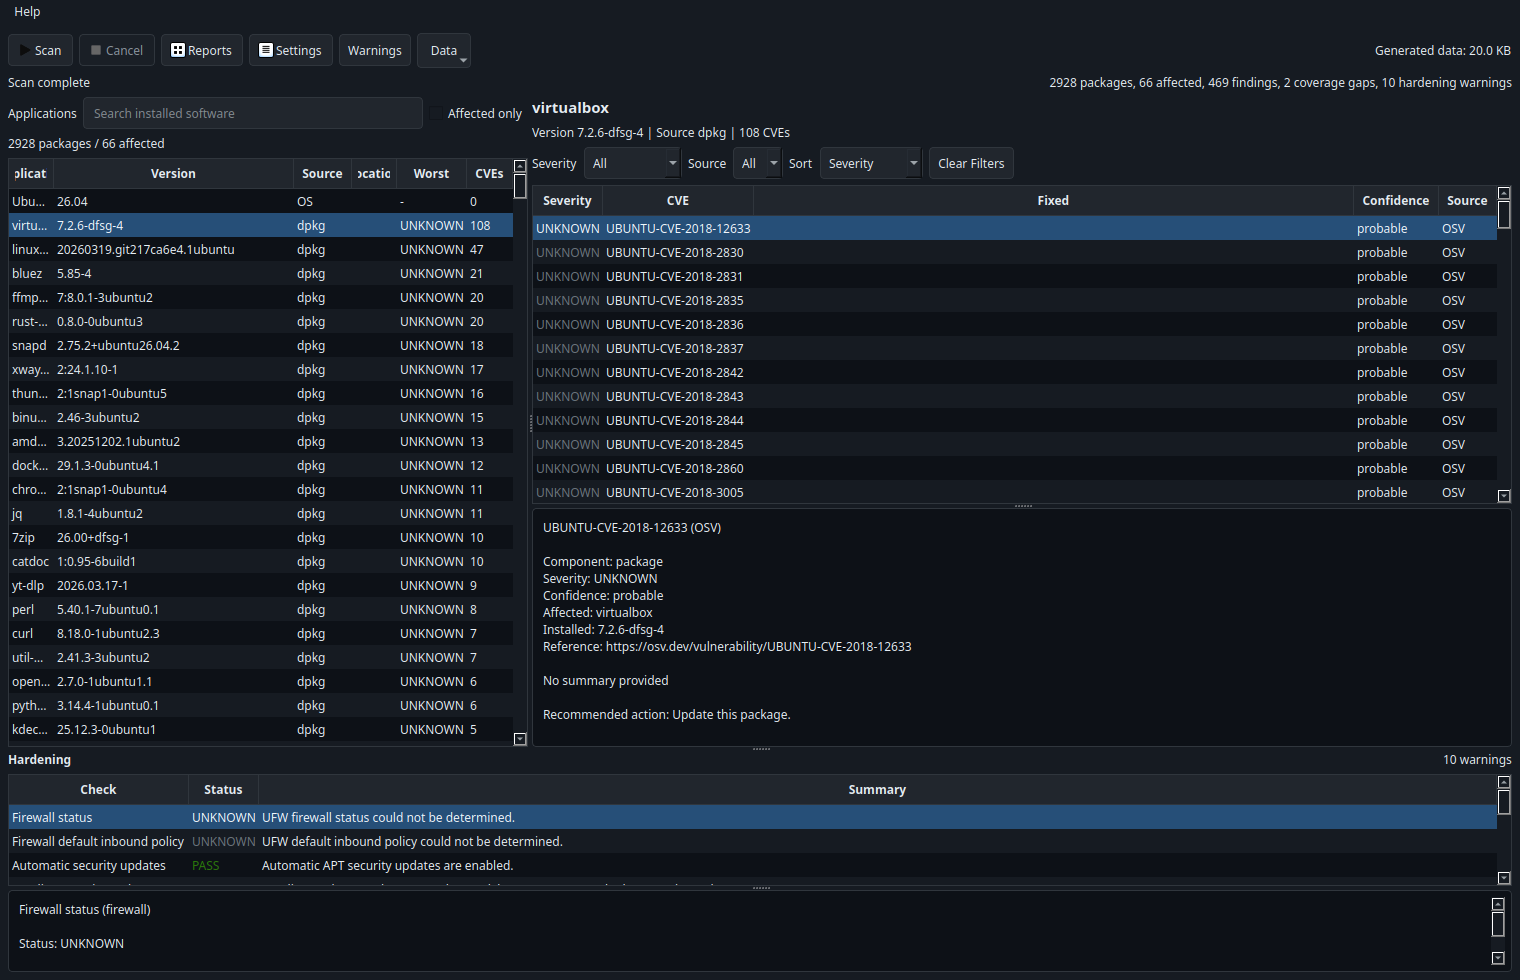Sort packages by Version column header
The height and width of the screenshot is (980, 1520).
point(173,173)
